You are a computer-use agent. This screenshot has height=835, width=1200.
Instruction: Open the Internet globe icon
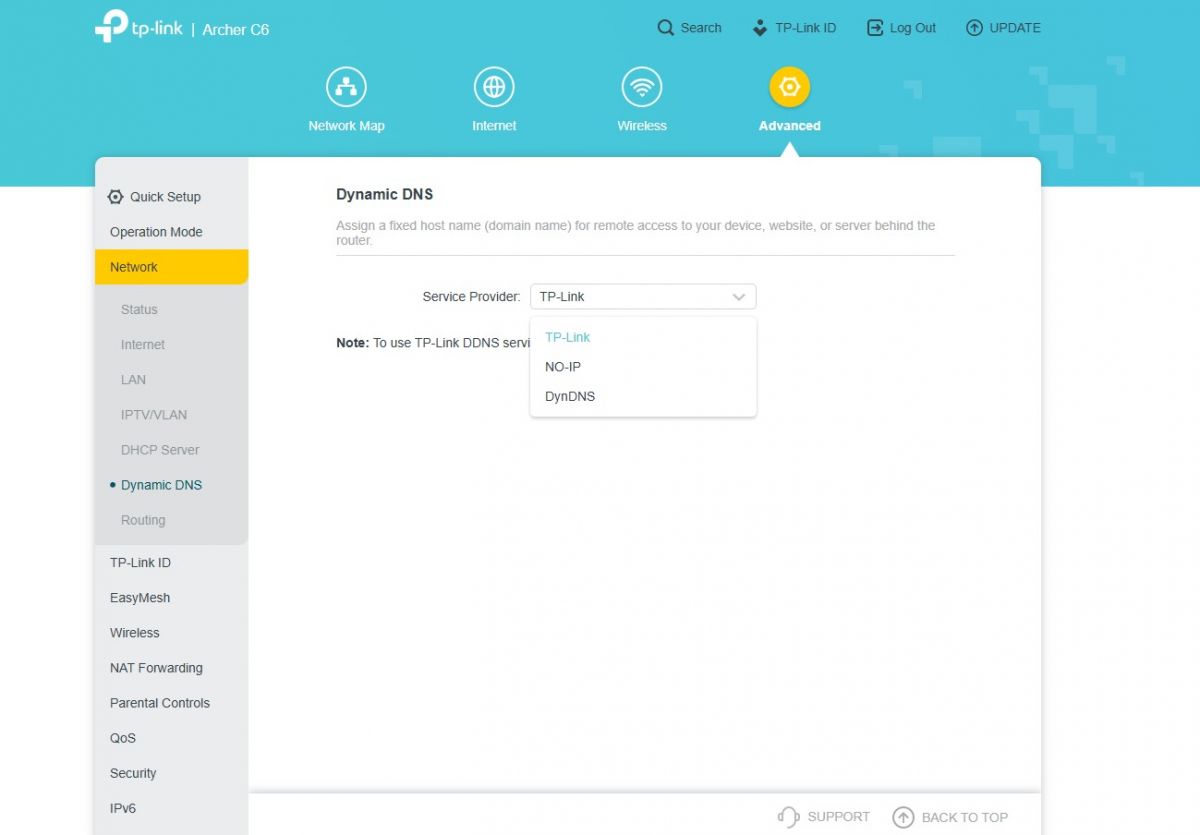[x=494, y=87]
